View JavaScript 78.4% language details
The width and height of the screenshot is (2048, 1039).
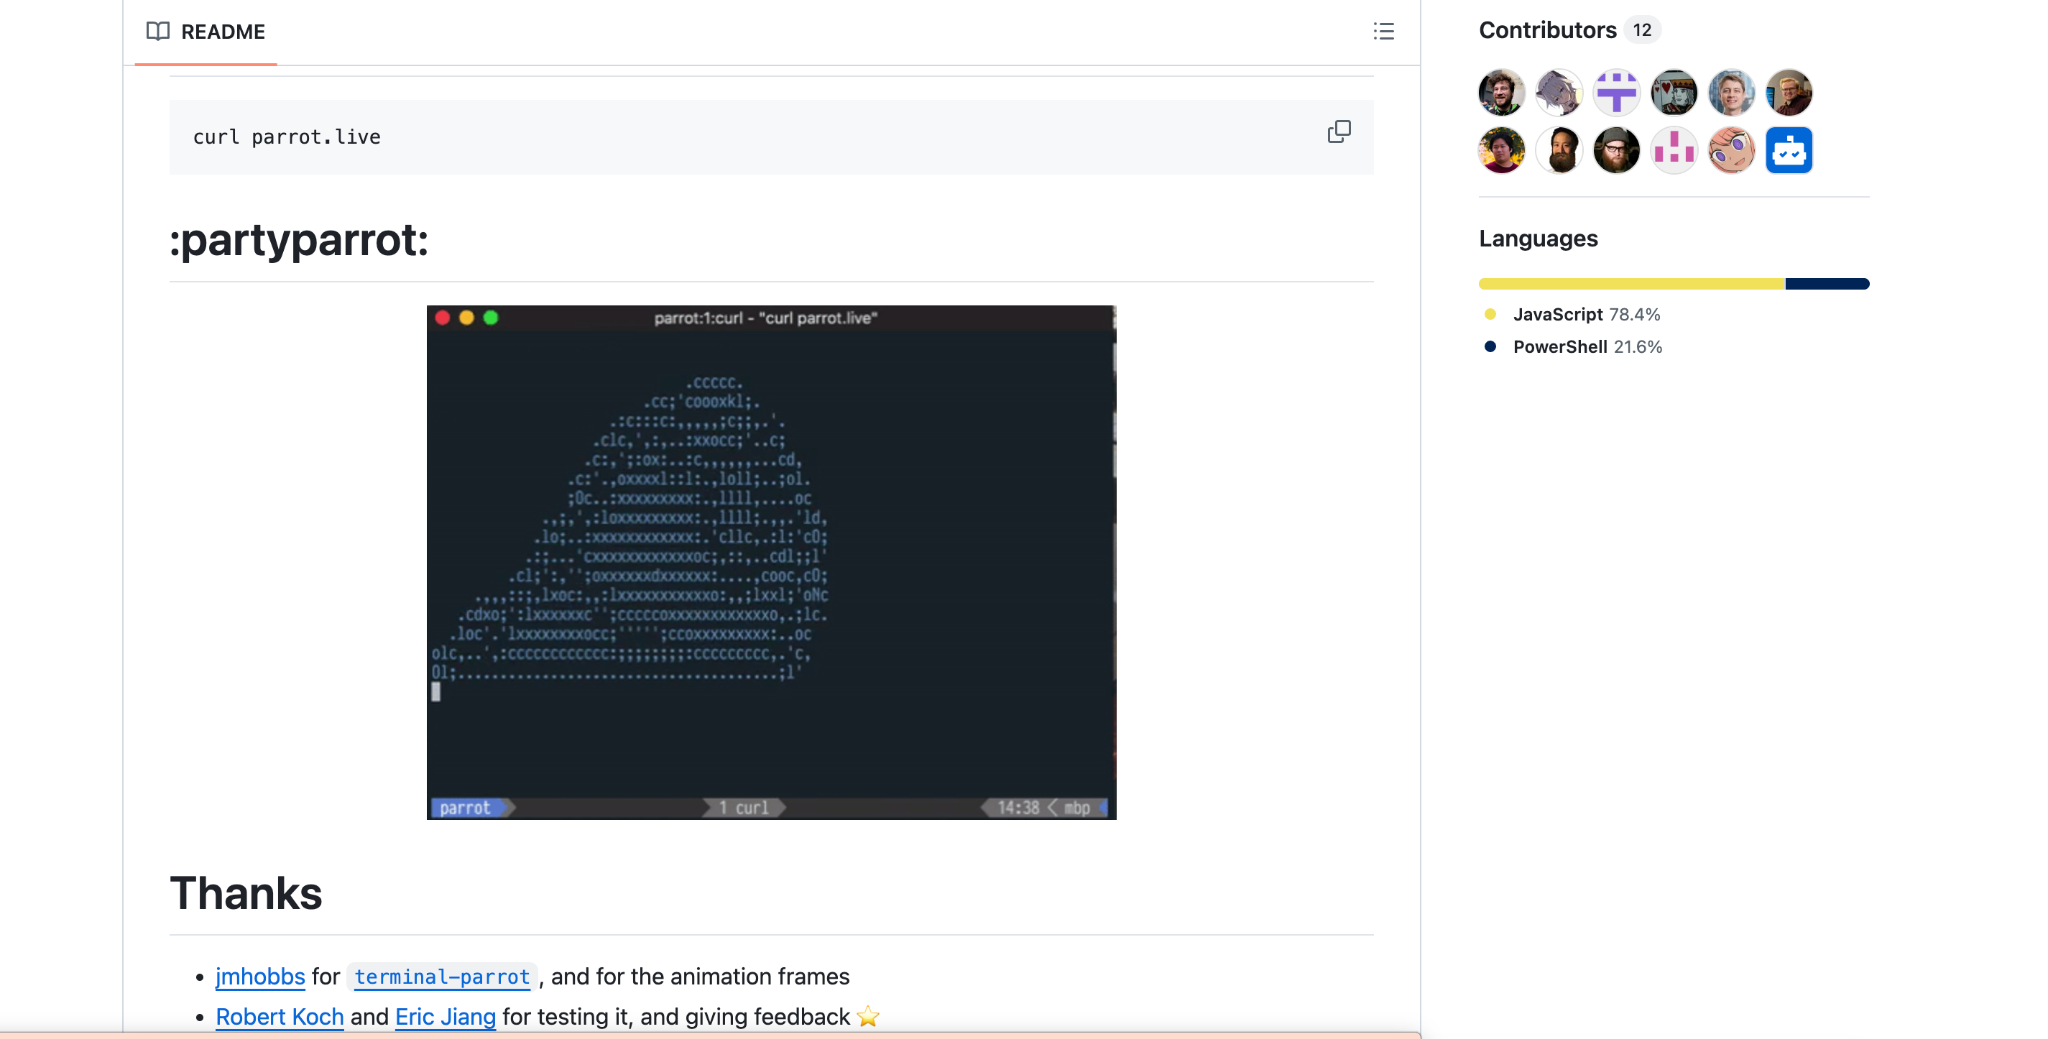pyautogui.click(x=1585, y=314)
